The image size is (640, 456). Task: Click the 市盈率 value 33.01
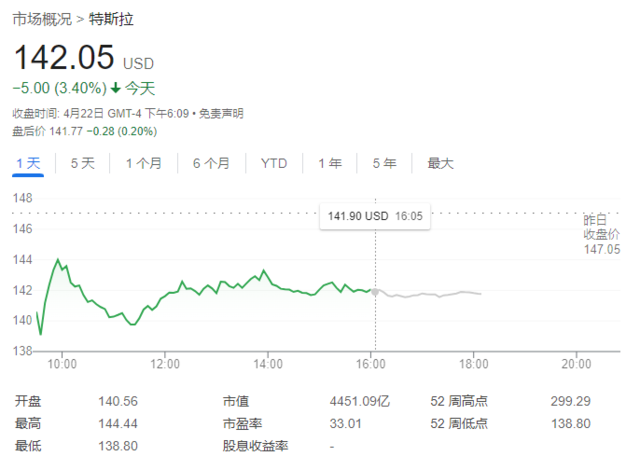point(345,424)
